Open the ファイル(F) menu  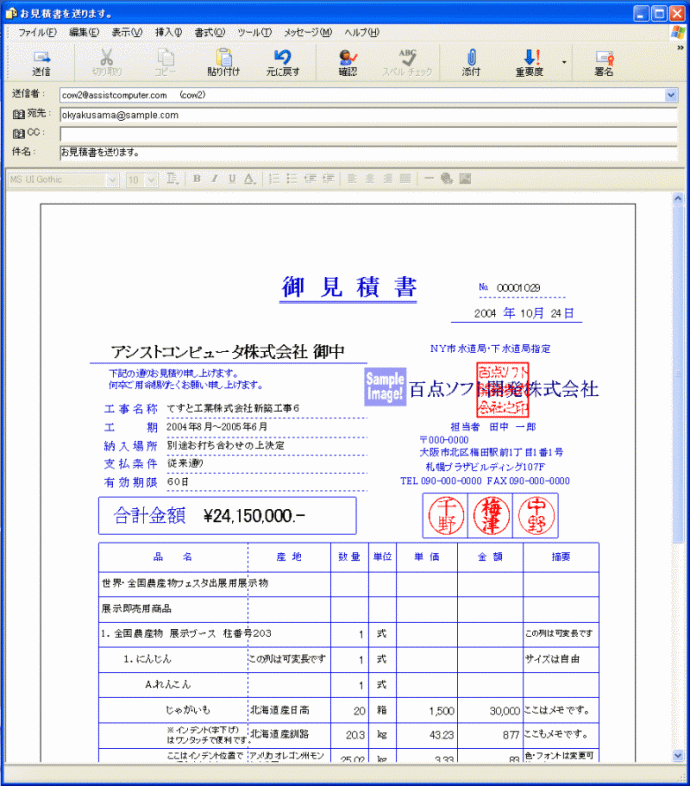click(x=38, y=33)
